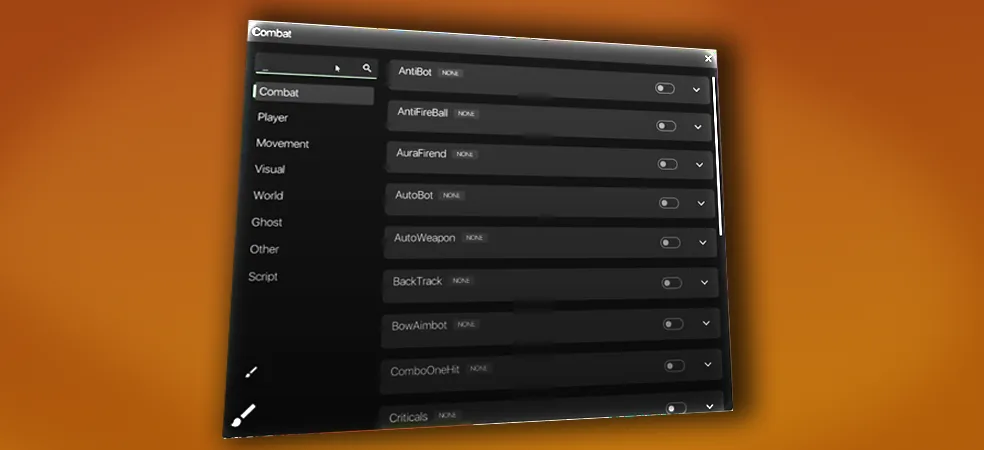Focus the search input field
This screenshot has height=450, width=984.
click(295, 67)
